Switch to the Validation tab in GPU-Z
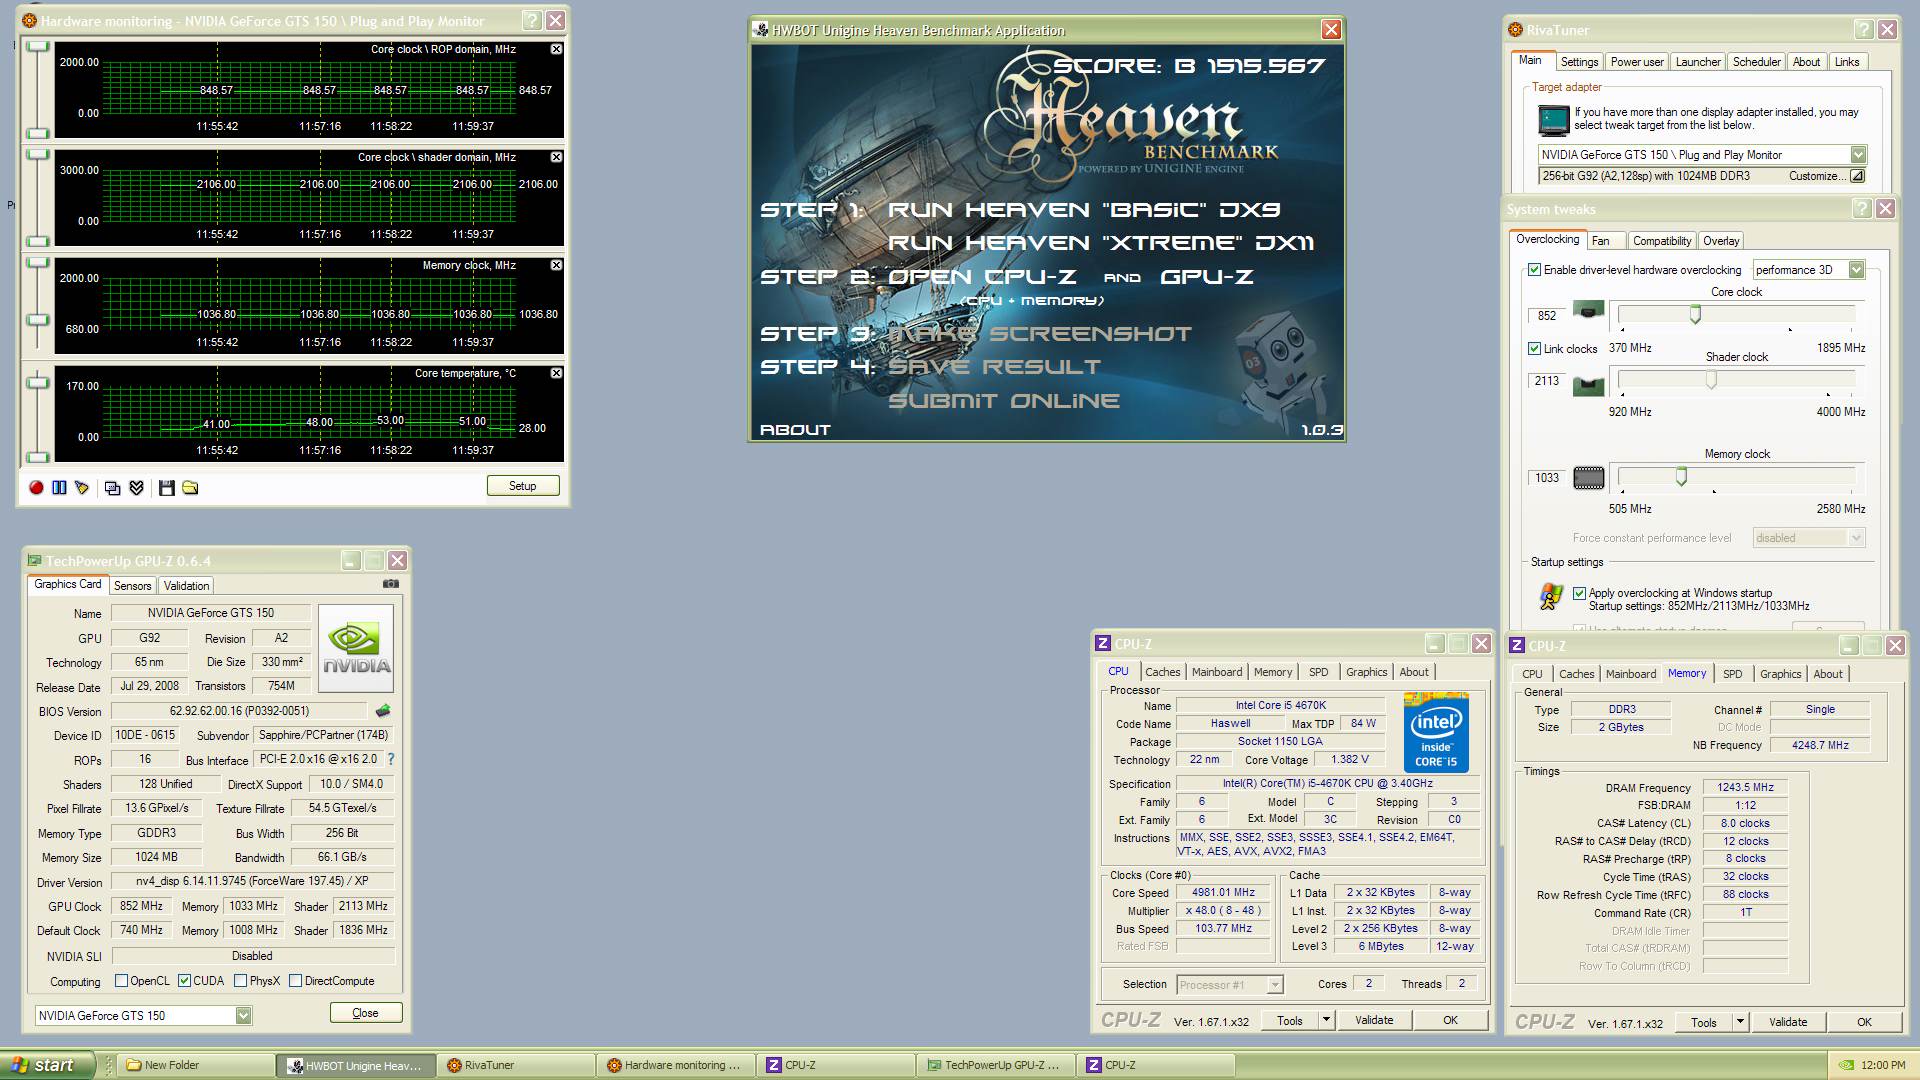This screenshot has height=1080, width=1920. tap(186, 586)
